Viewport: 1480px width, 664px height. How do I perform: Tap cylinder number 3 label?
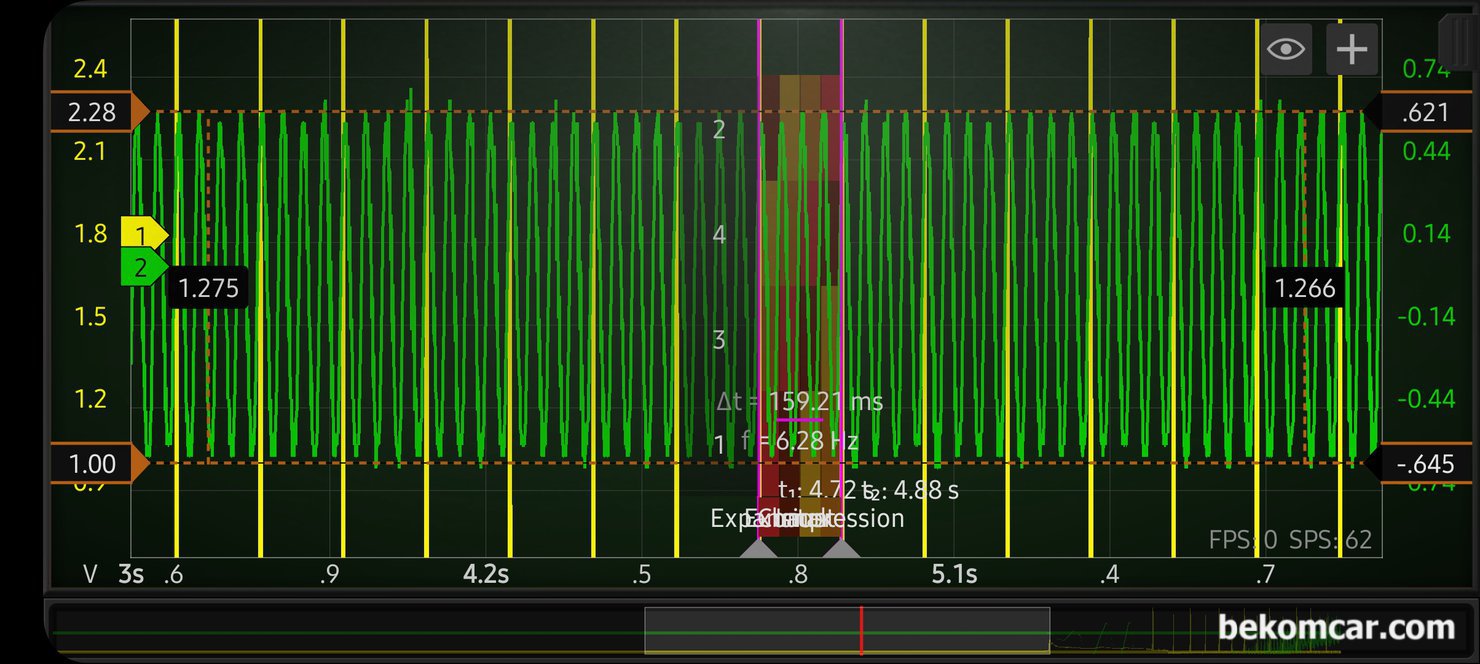coord(719,340)
